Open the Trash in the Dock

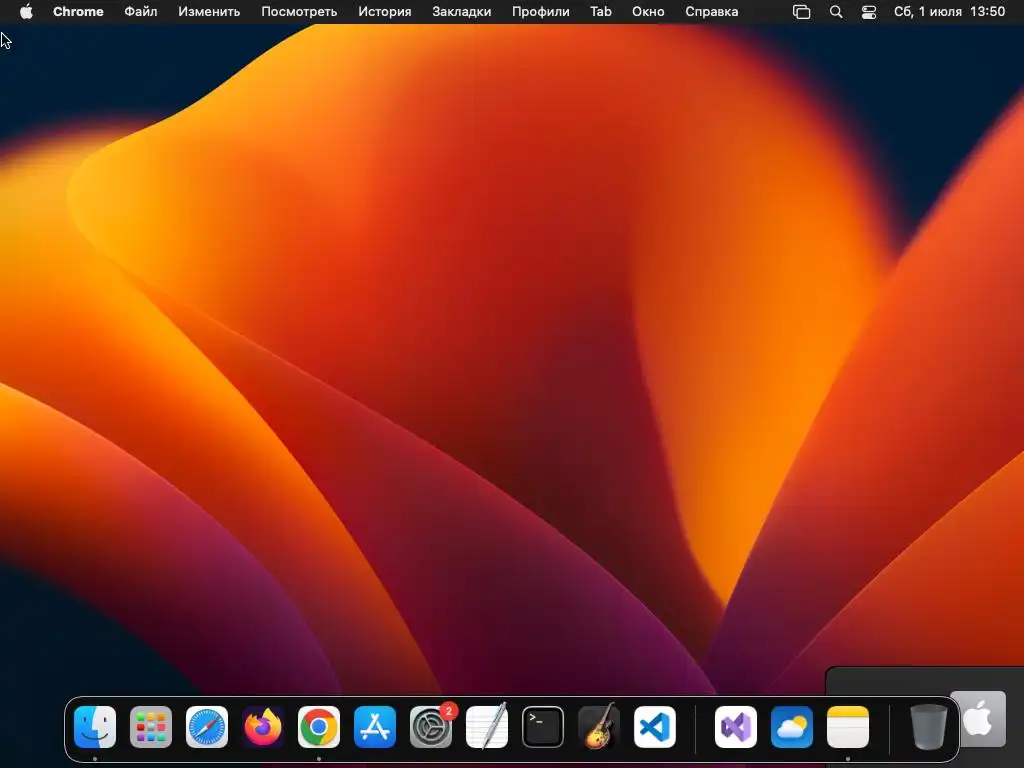click(x=929, y=726)
